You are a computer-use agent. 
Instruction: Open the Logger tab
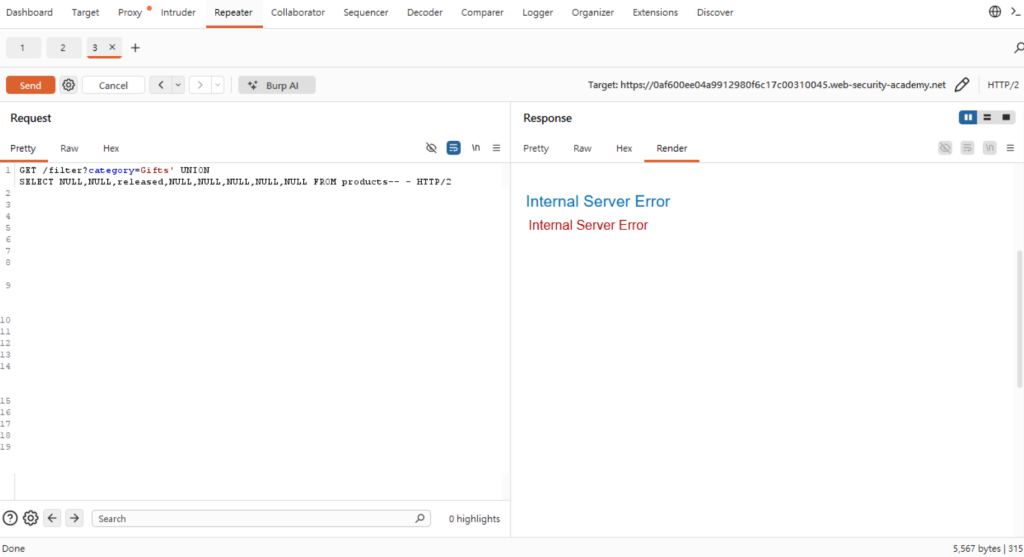click(x=537, y=12)
